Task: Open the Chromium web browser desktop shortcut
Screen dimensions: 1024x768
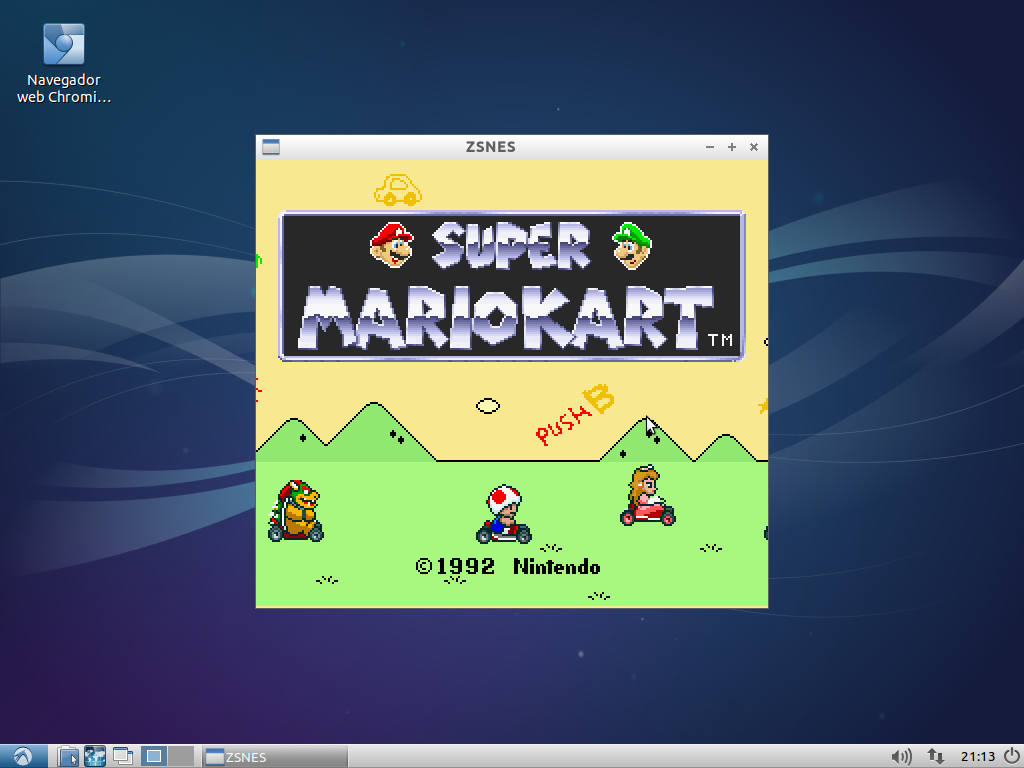Action: (x=64, y=45)
